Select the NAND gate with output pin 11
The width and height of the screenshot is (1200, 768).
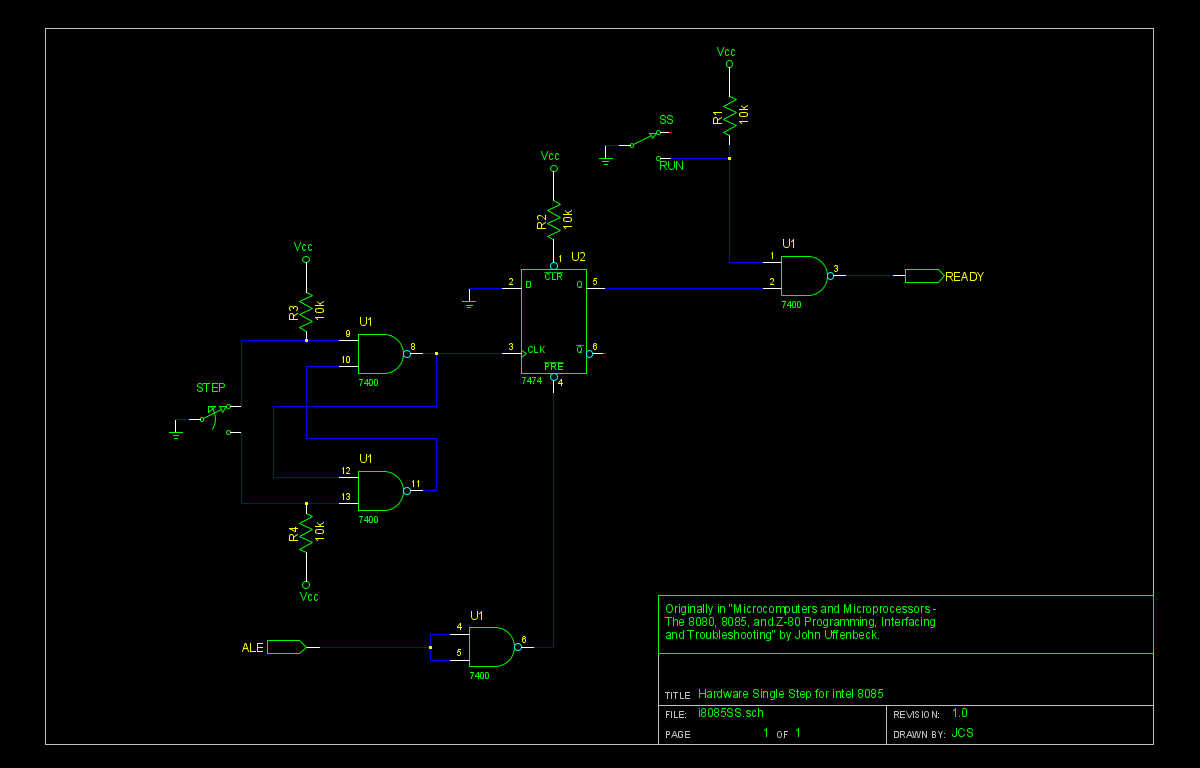pos(382,490)
